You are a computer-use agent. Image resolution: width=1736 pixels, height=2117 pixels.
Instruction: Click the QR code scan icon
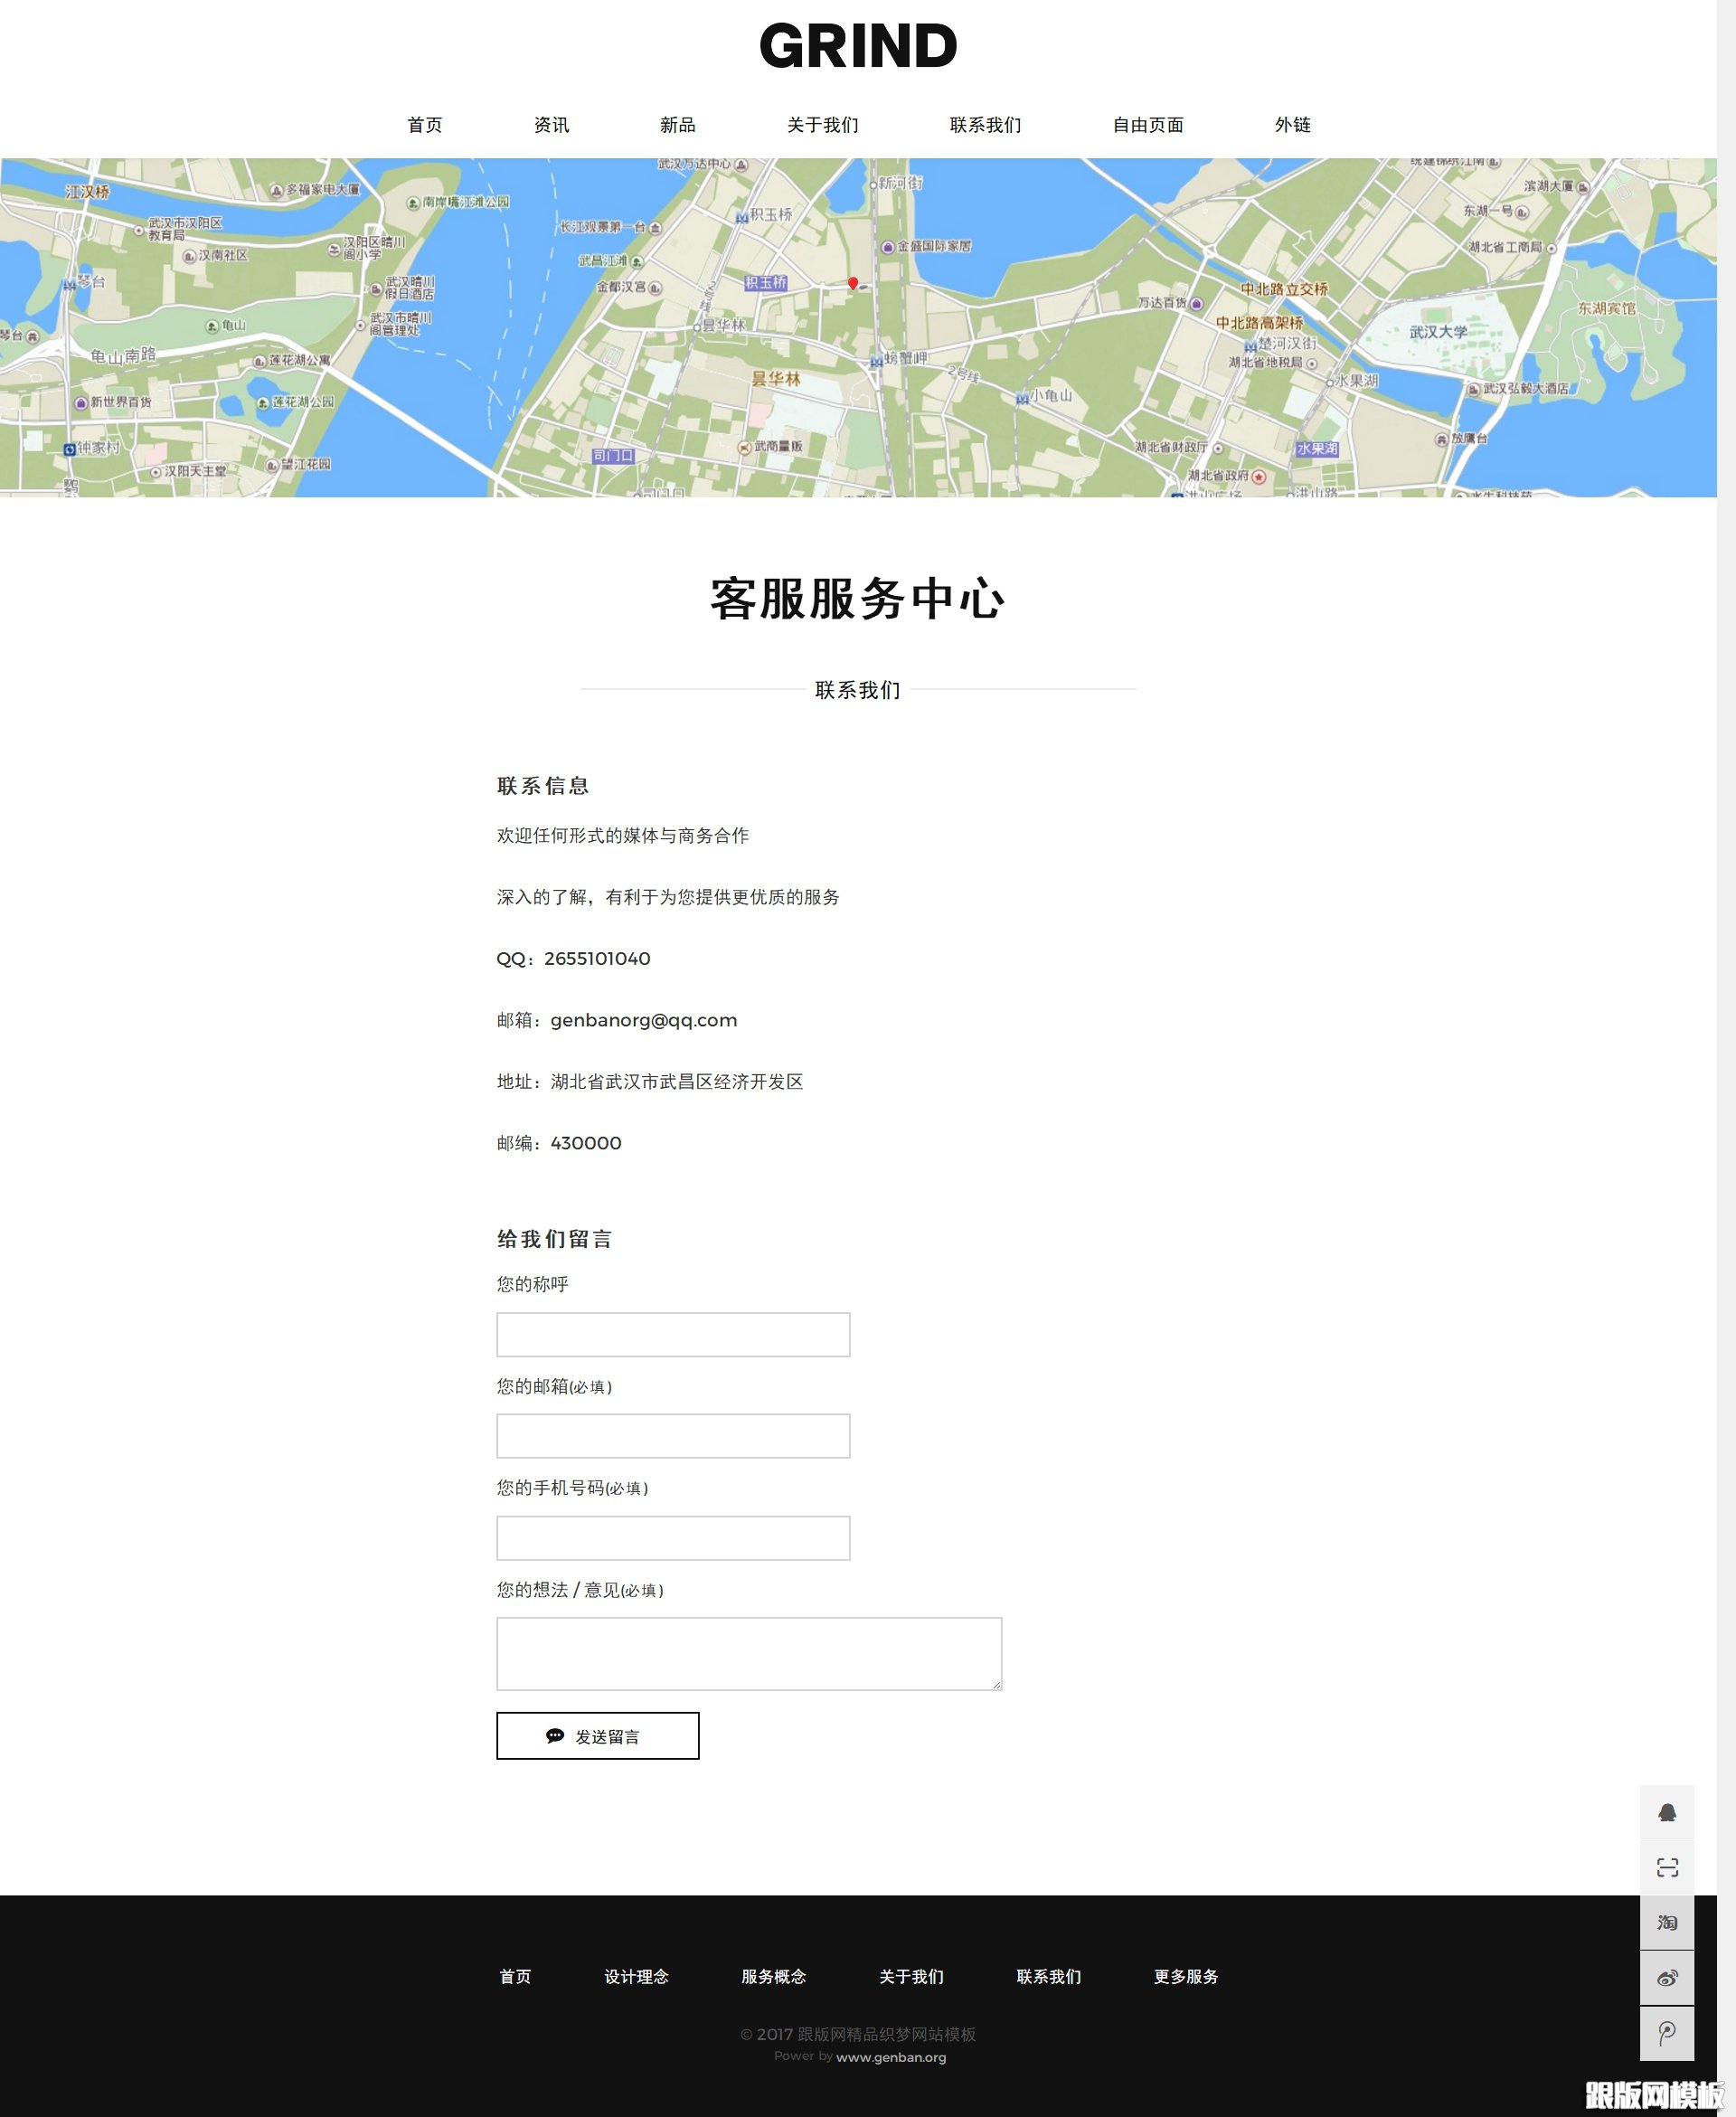tap(1668, 1867)
